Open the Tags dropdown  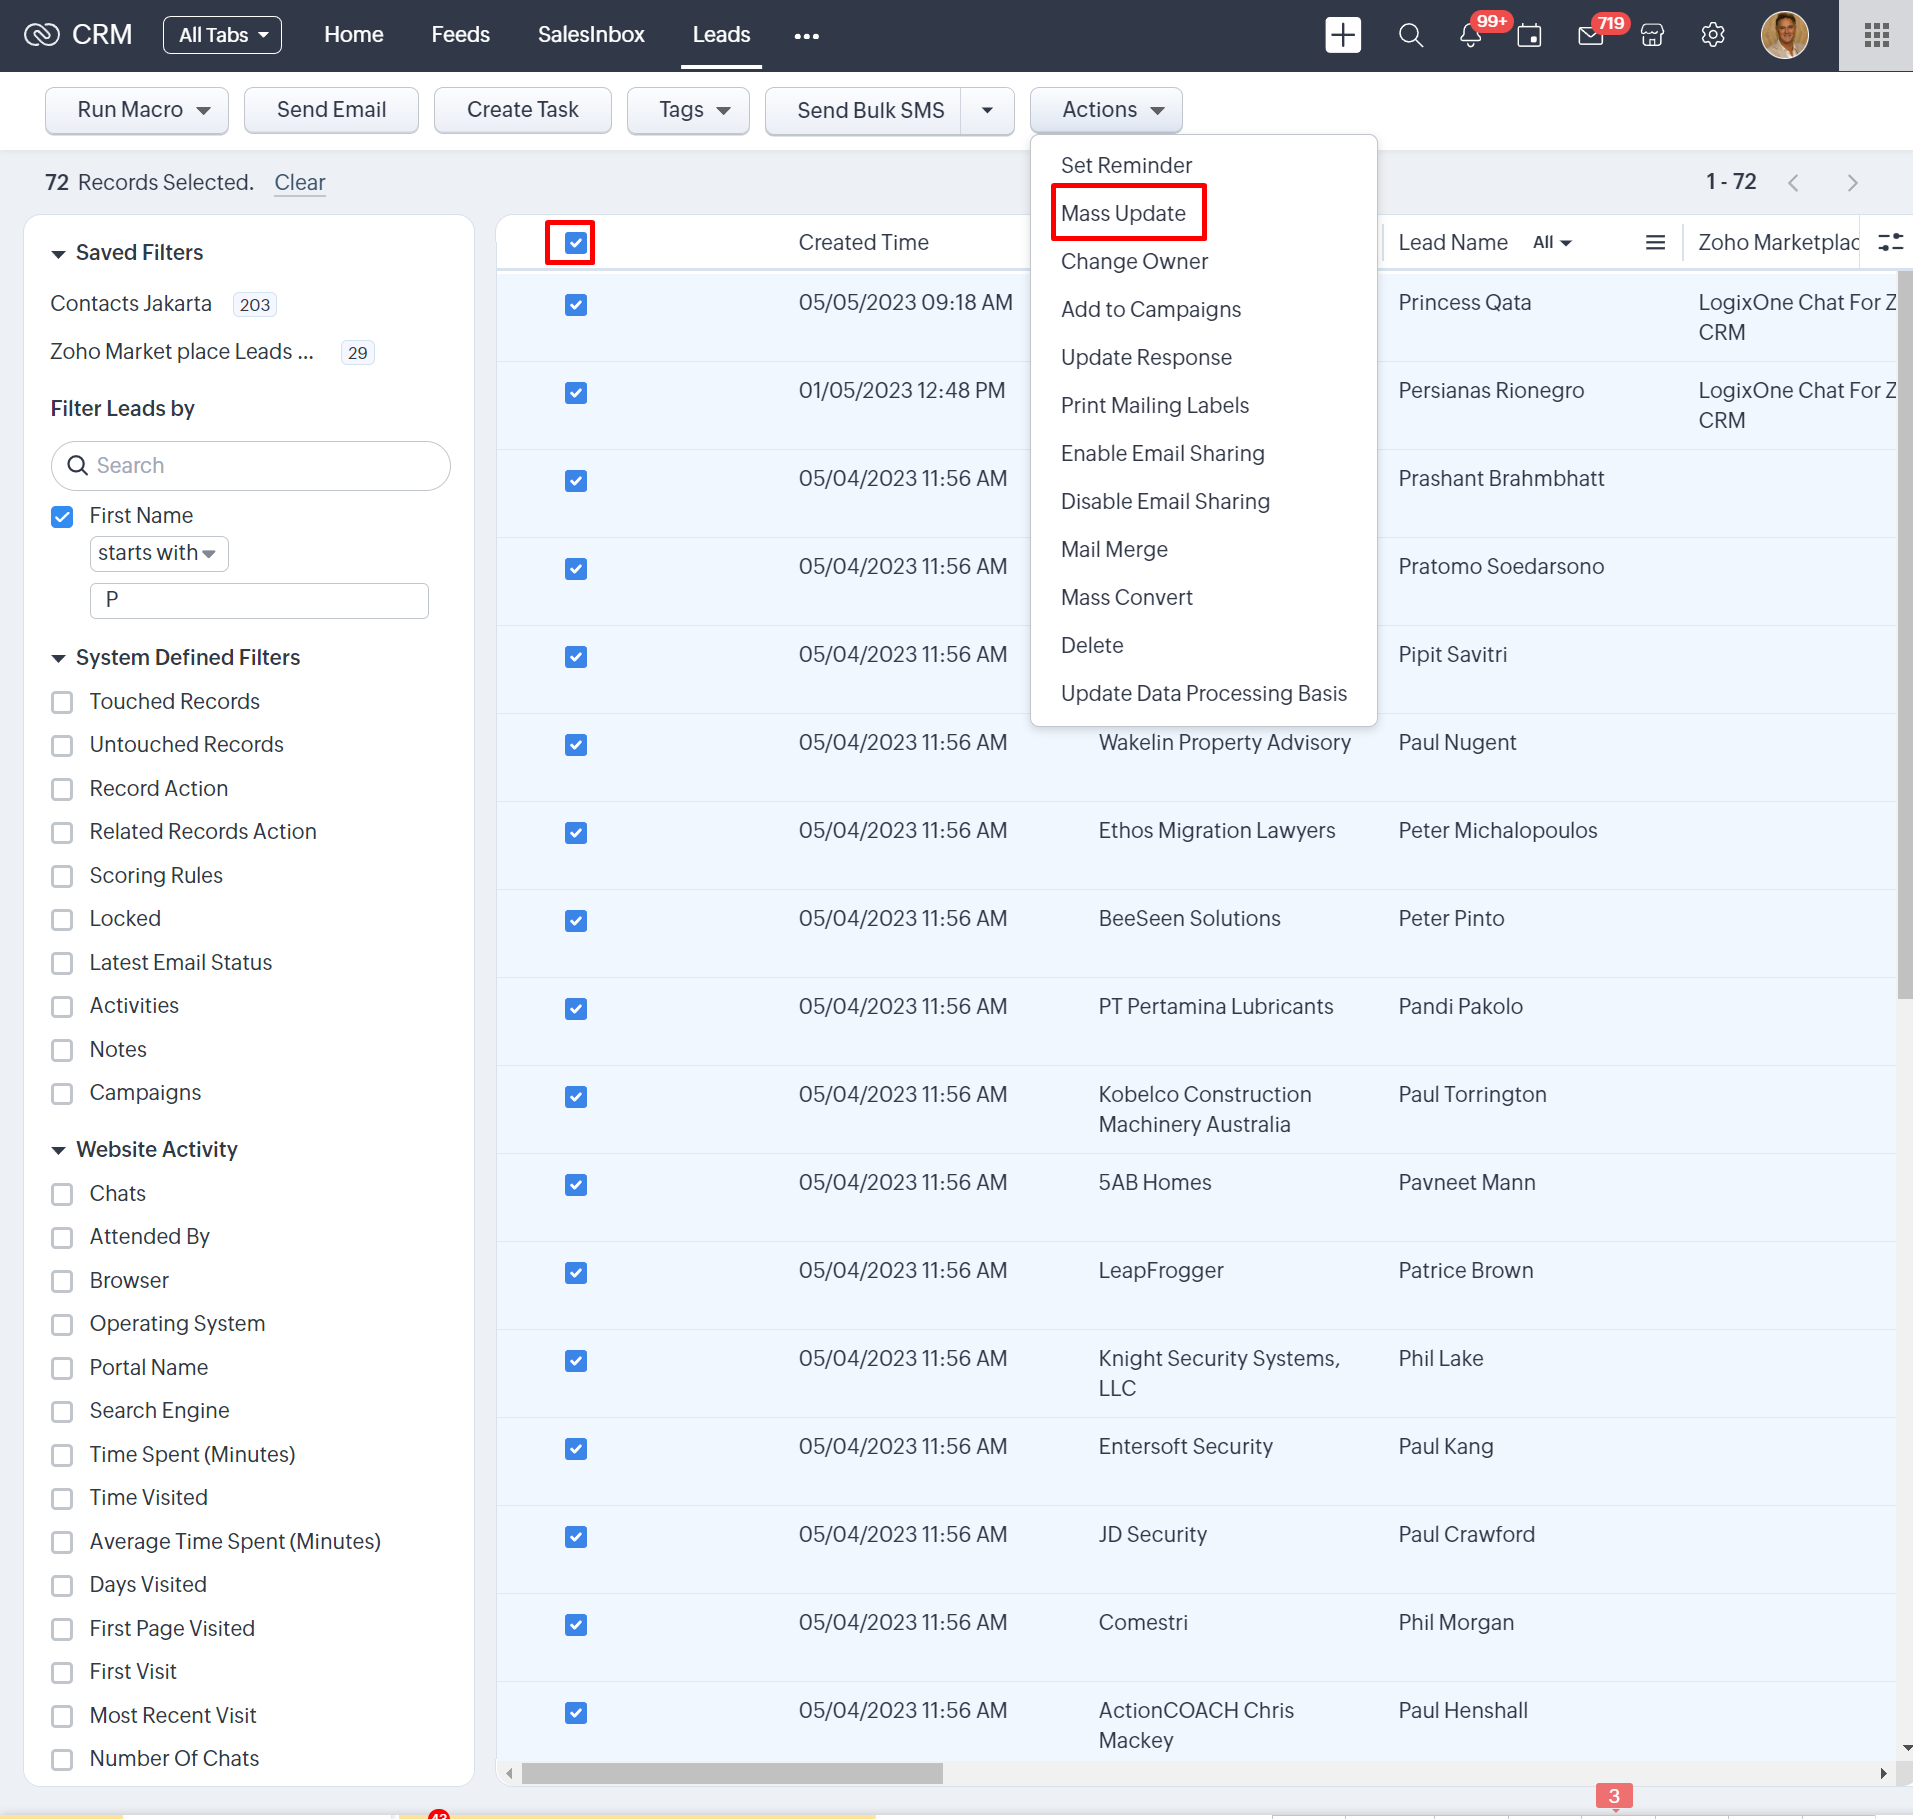click(688, 110)
